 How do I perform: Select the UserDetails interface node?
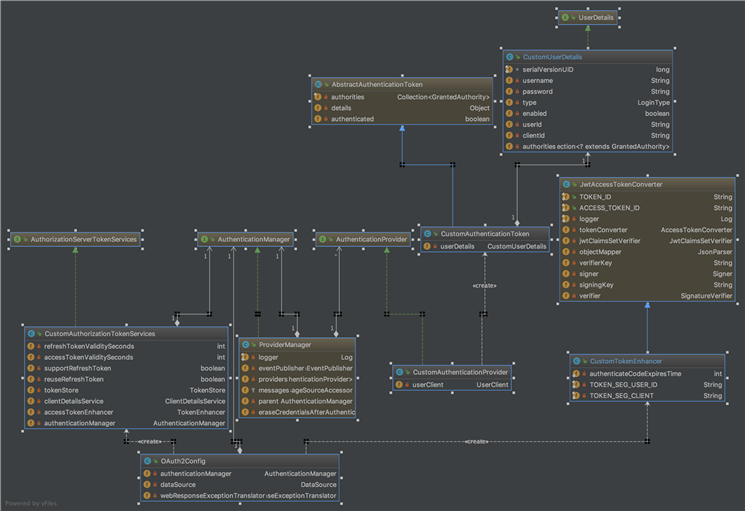tap(588, 18)
